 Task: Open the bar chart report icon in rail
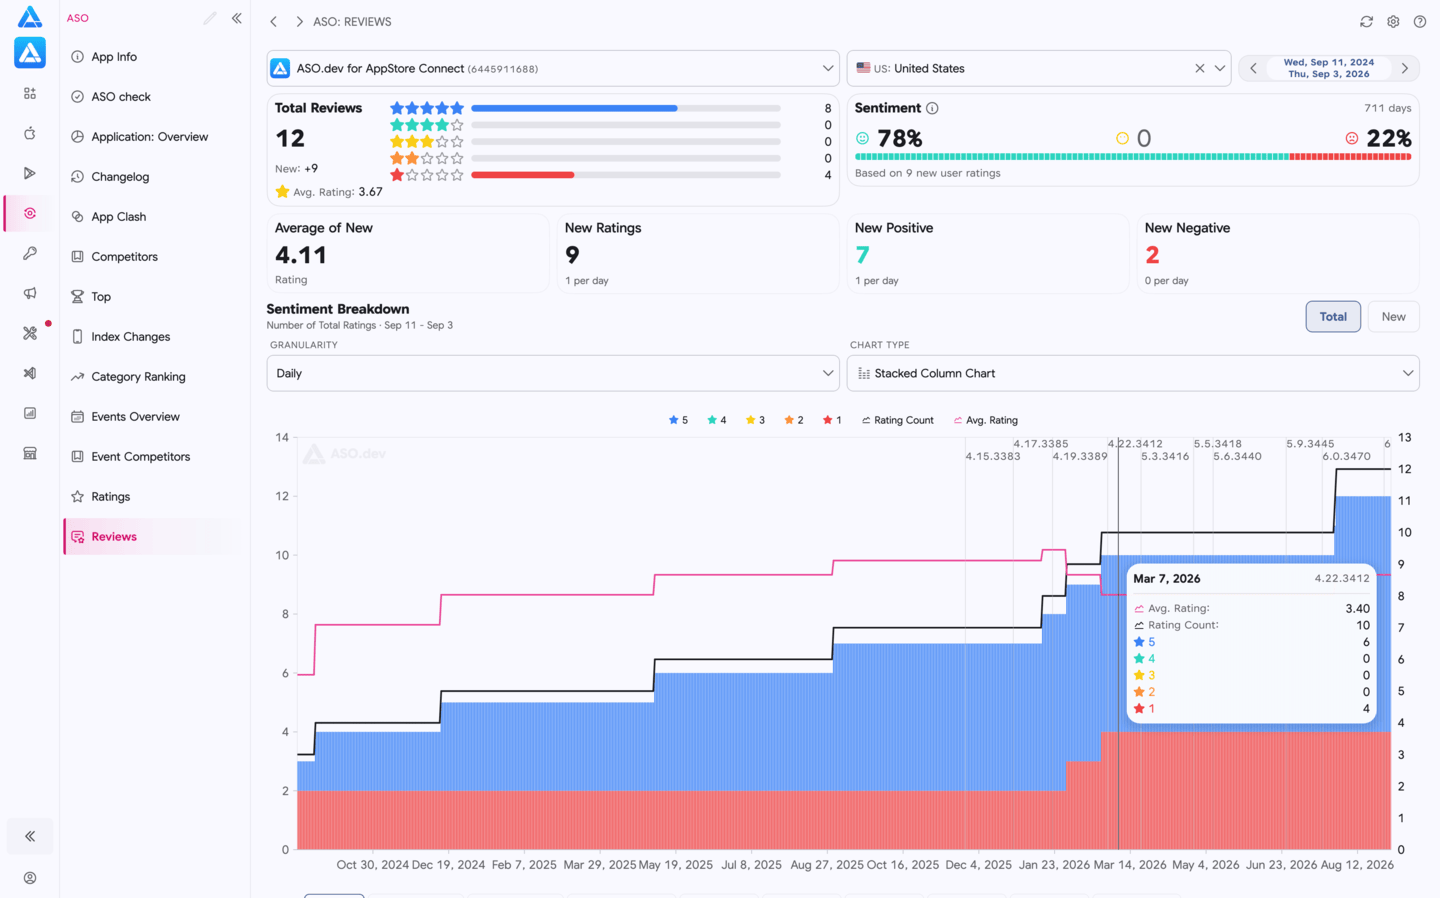click(30, 413)
